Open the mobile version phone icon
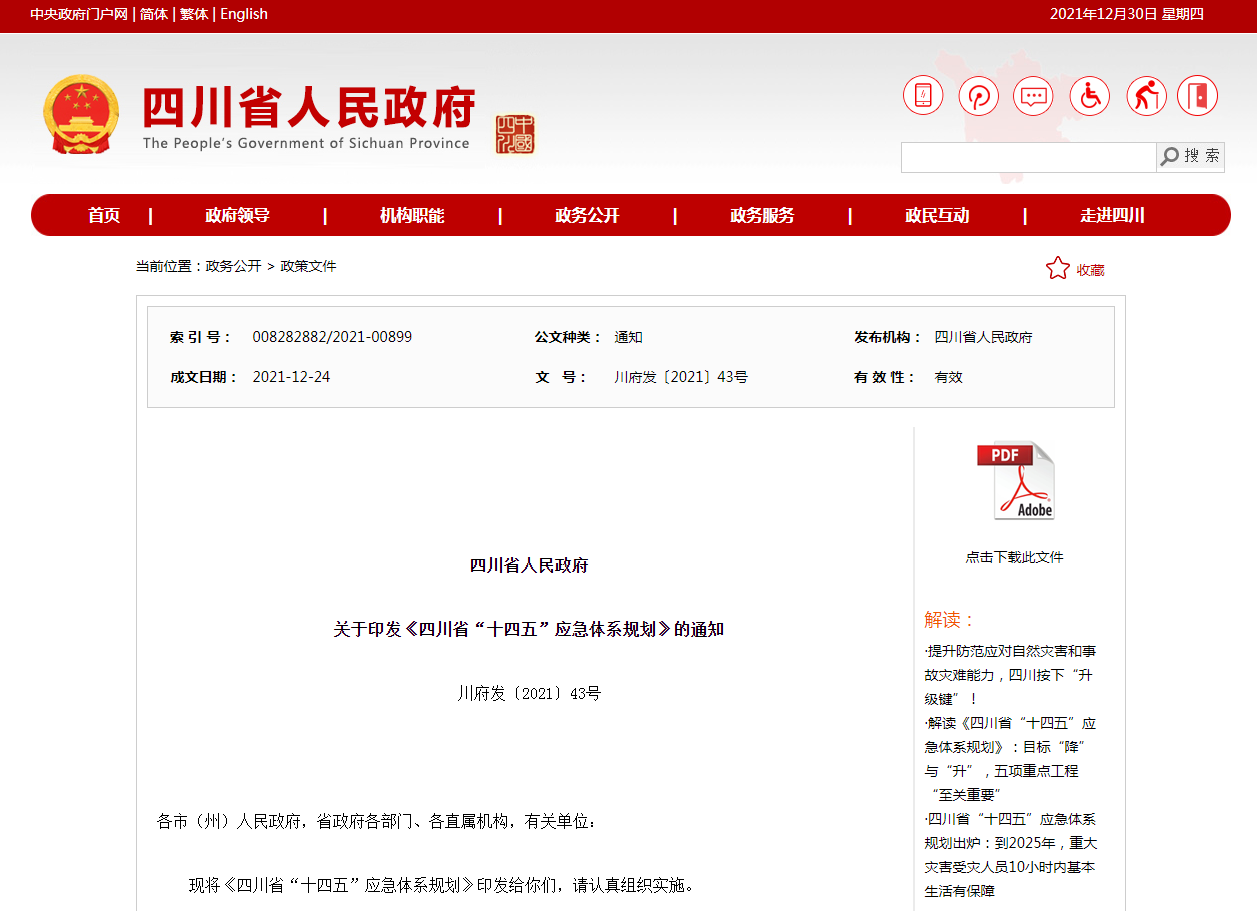This screenshot has height=911, width=1257. pyautogui.click(x=923, y=95)
